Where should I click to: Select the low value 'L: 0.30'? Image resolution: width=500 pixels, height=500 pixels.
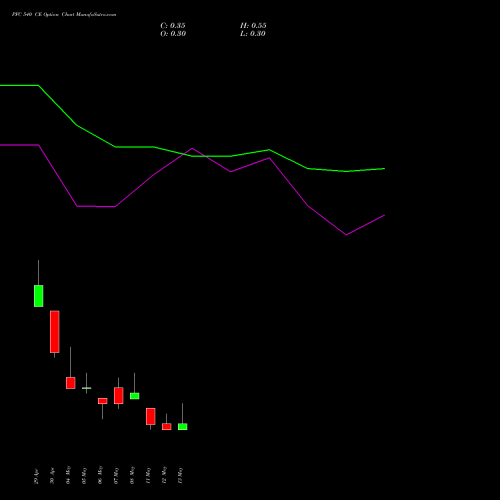253,34
